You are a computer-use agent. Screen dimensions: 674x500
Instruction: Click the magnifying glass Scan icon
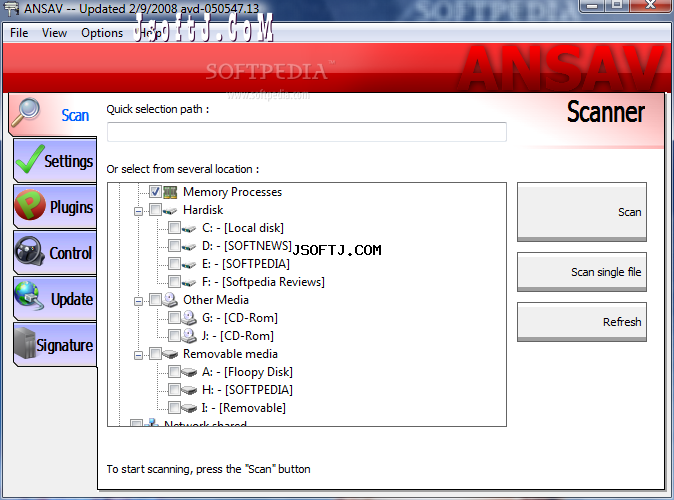(x=25, y=113)
